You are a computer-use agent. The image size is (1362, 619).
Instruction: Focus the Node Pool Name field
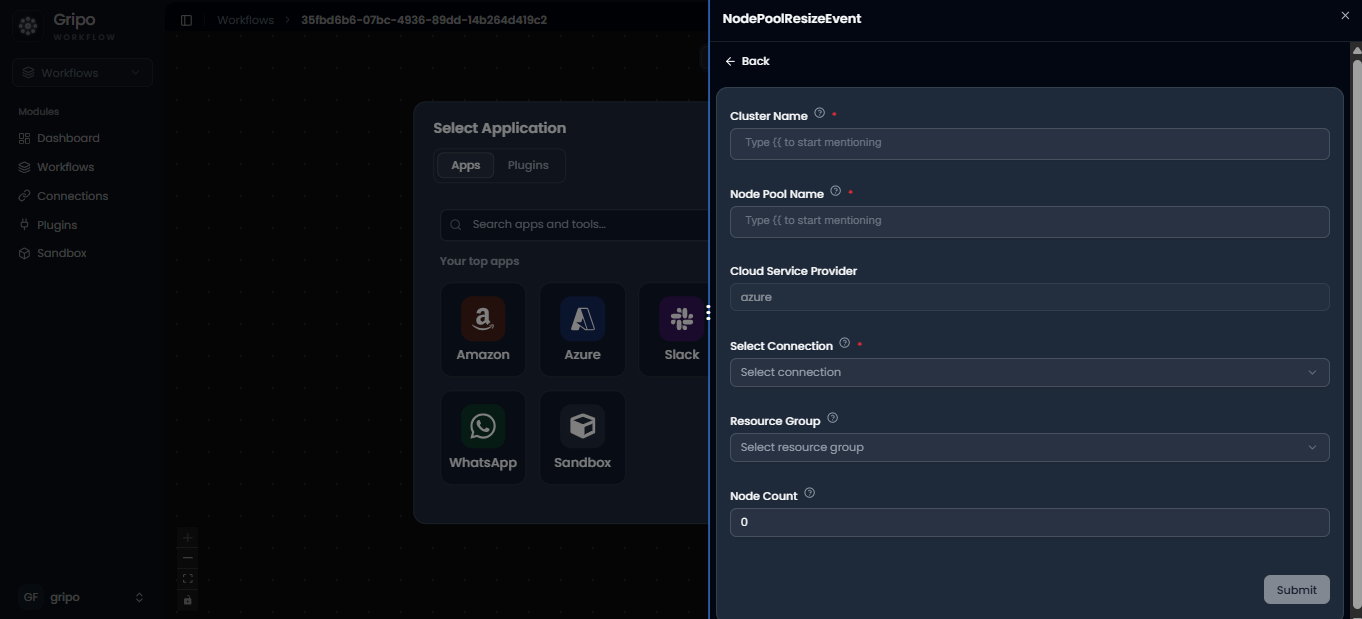coord(1029,221)
